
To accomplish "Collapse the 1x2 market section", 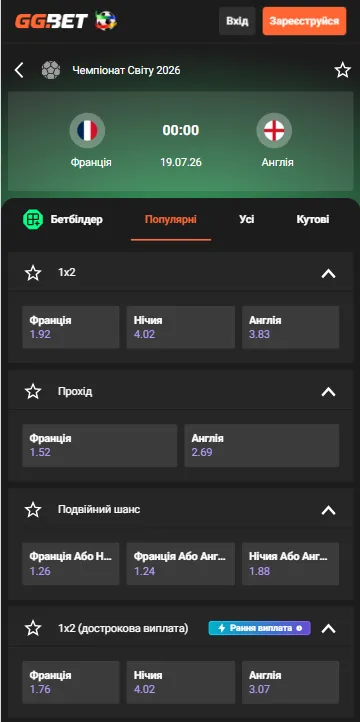I will click(x=328, y=274).
